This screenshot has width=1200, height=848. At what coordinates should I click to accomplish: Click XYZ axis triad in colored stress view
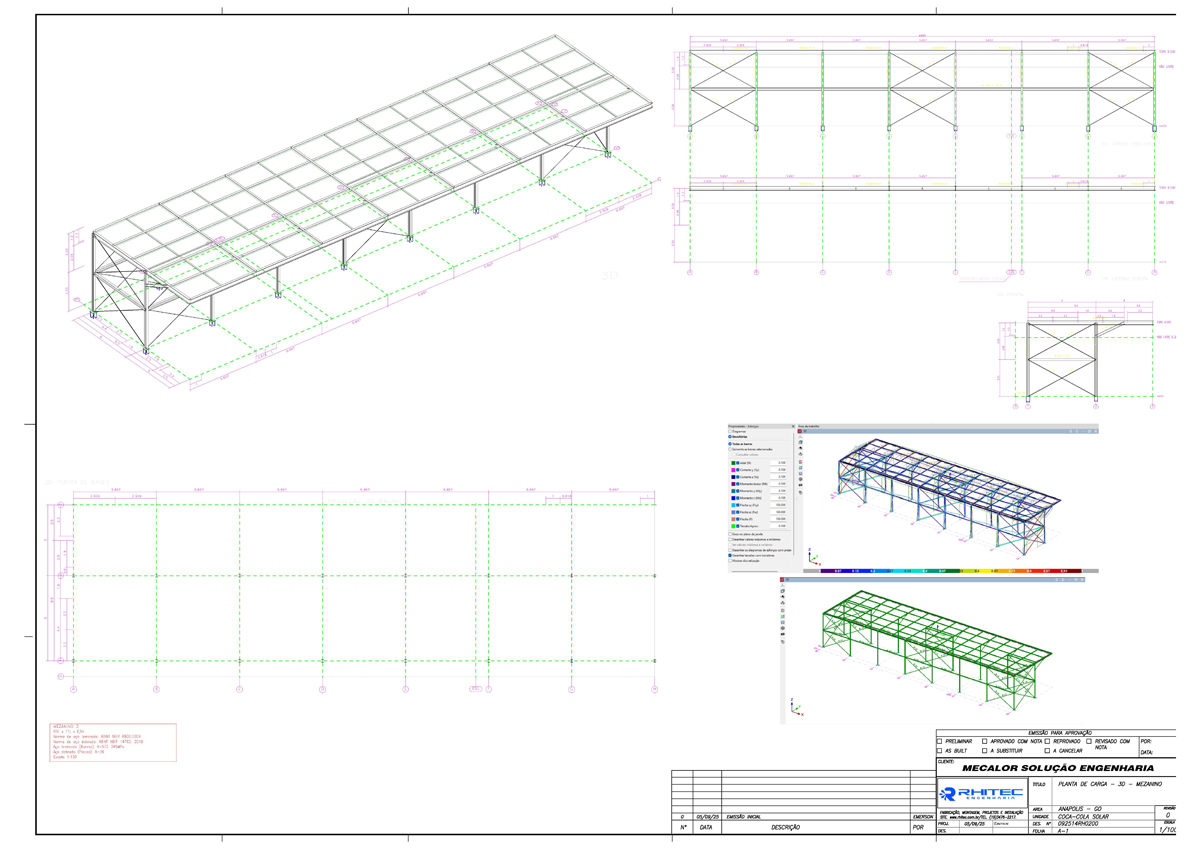[812, 556]
